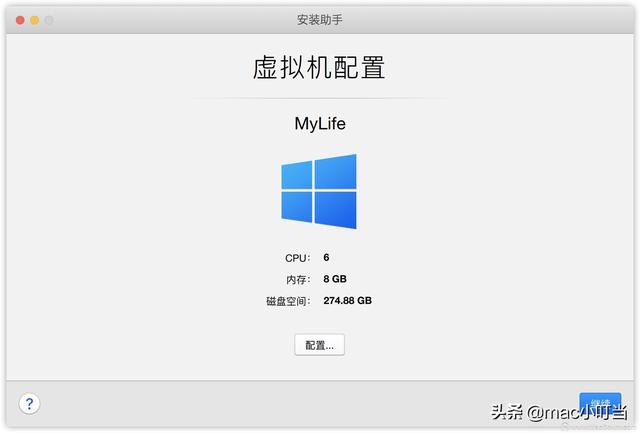
Task: Open help with the question mark button
Action: [29, 404]
